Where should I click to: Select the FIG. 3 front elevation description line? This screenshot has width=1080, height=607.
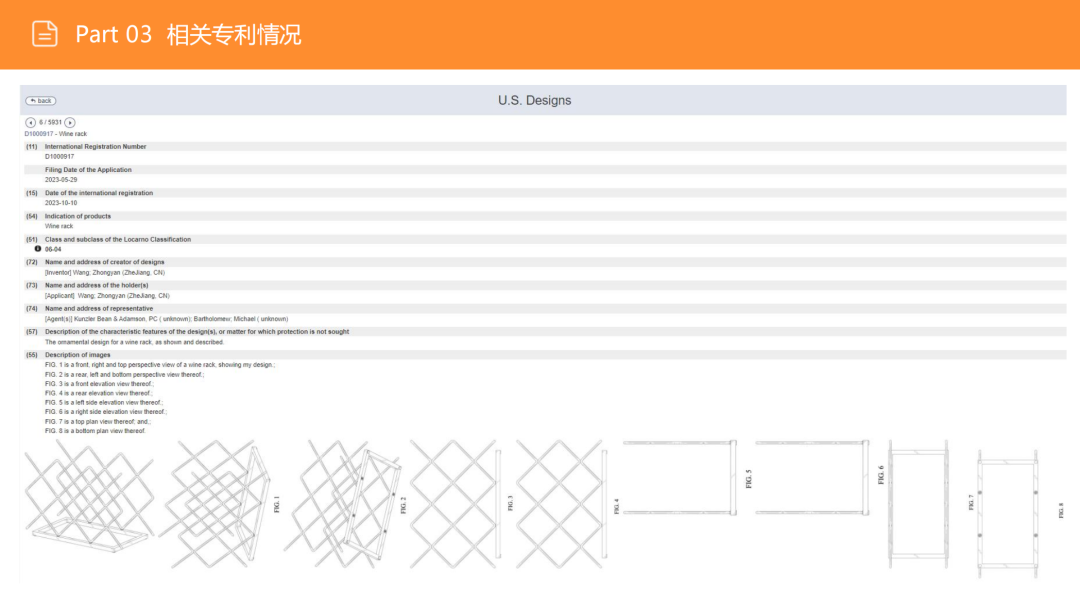99,384
